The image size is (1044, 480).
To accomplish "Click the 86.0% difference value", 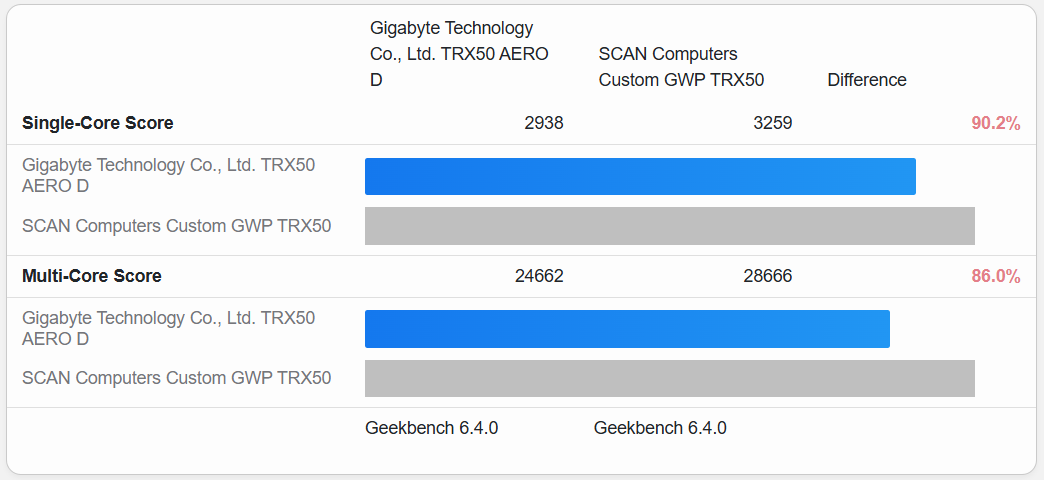I will coord(995,276).
